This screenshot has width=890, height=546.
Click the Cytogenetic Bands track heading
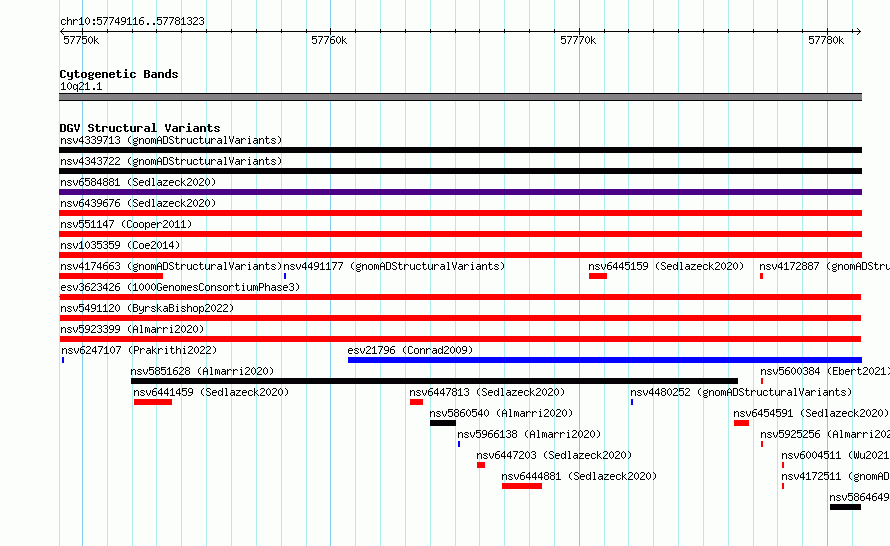point(119,74)
